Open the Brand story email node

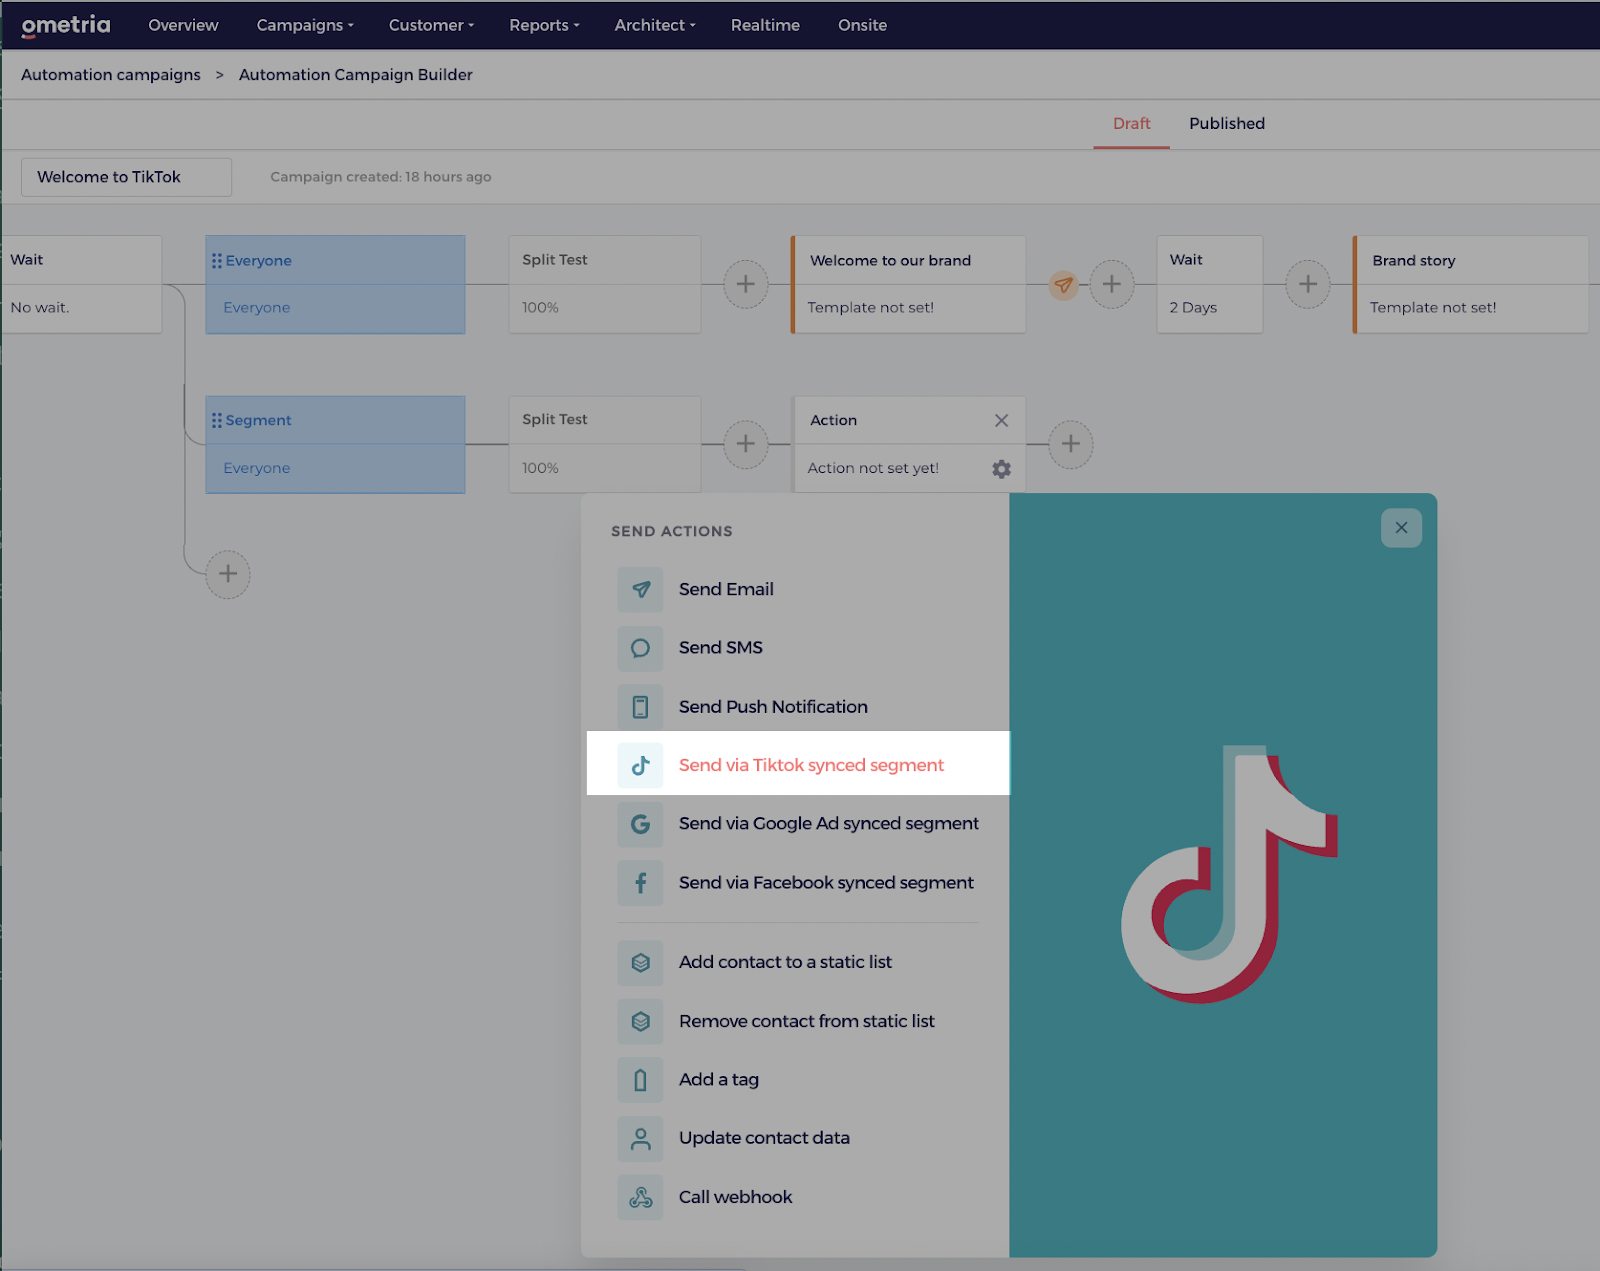[x=1470, y=285]
